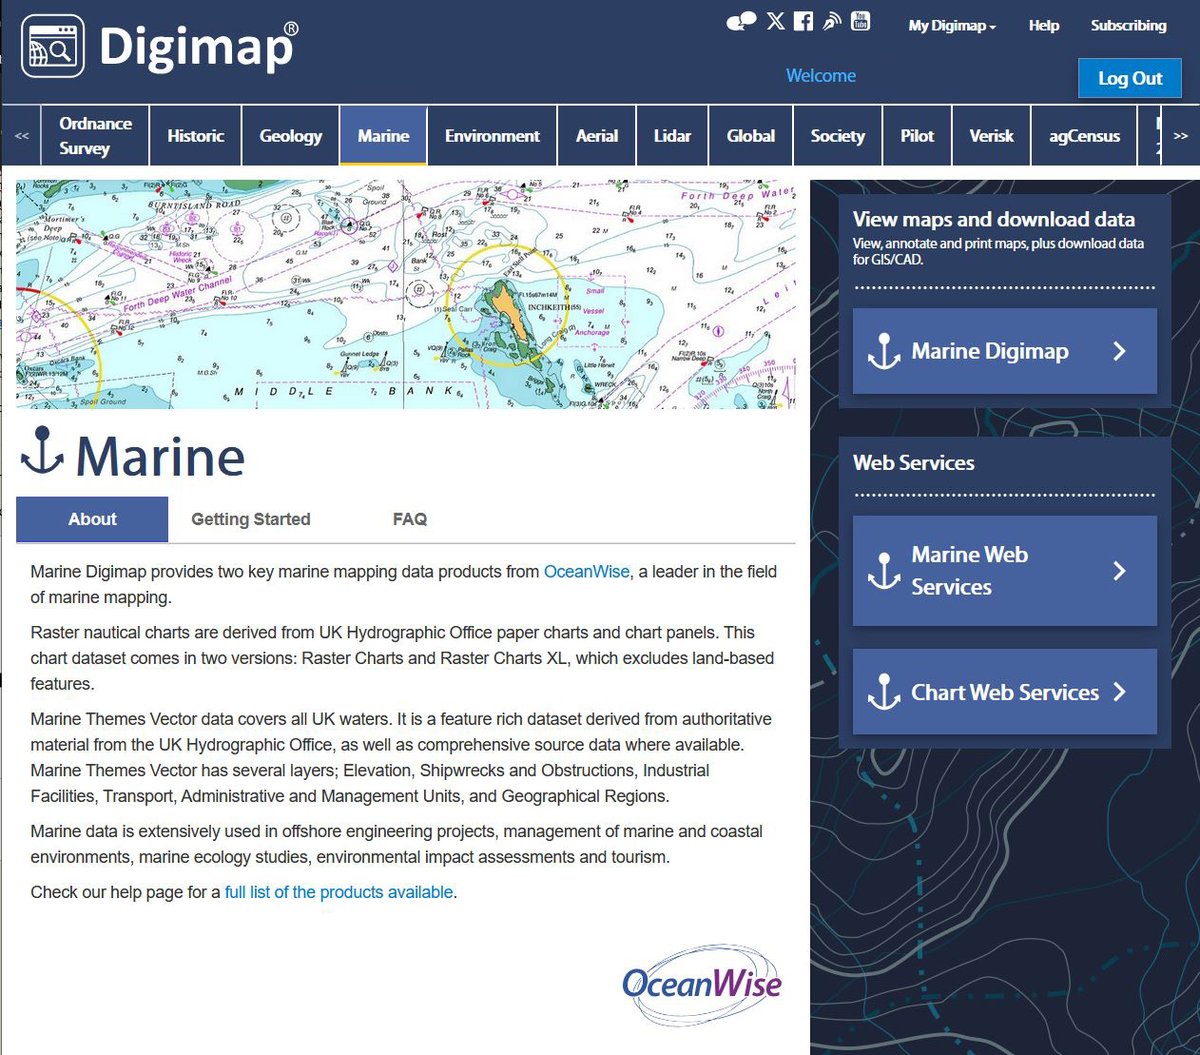
Task: Click the chevron on Marine Digimap button
Action: (x=1119, y=351)
